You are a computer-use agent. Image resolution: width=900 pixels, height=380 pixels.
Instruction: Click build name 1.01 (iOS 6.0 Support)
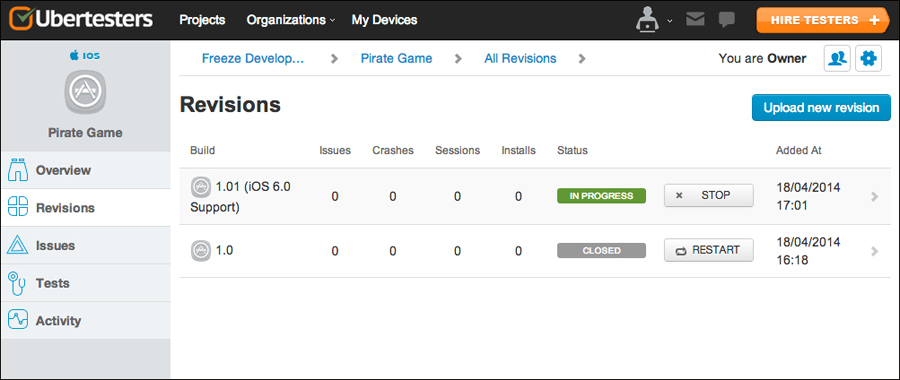241,196
